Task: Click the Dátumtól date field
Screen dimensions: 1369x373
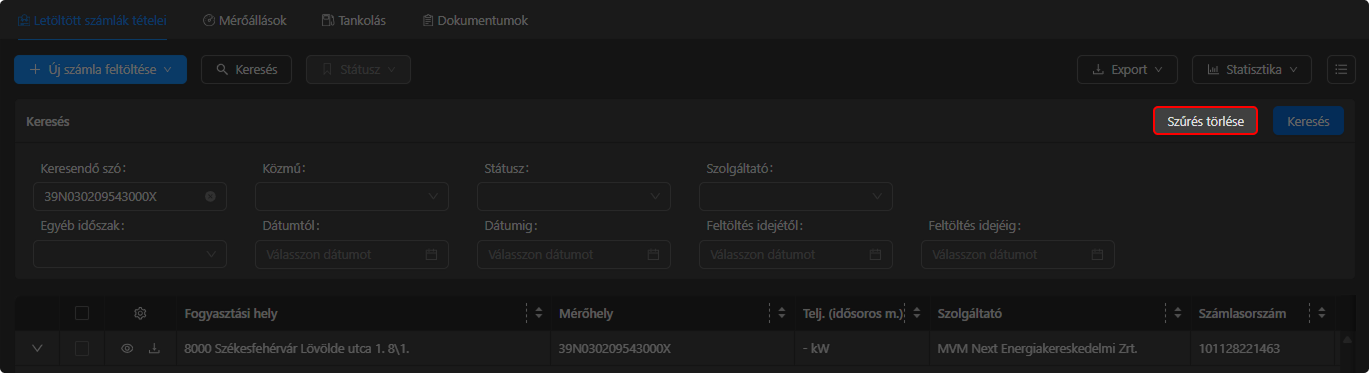Action: pyautogui.click(x=352, y=255)
